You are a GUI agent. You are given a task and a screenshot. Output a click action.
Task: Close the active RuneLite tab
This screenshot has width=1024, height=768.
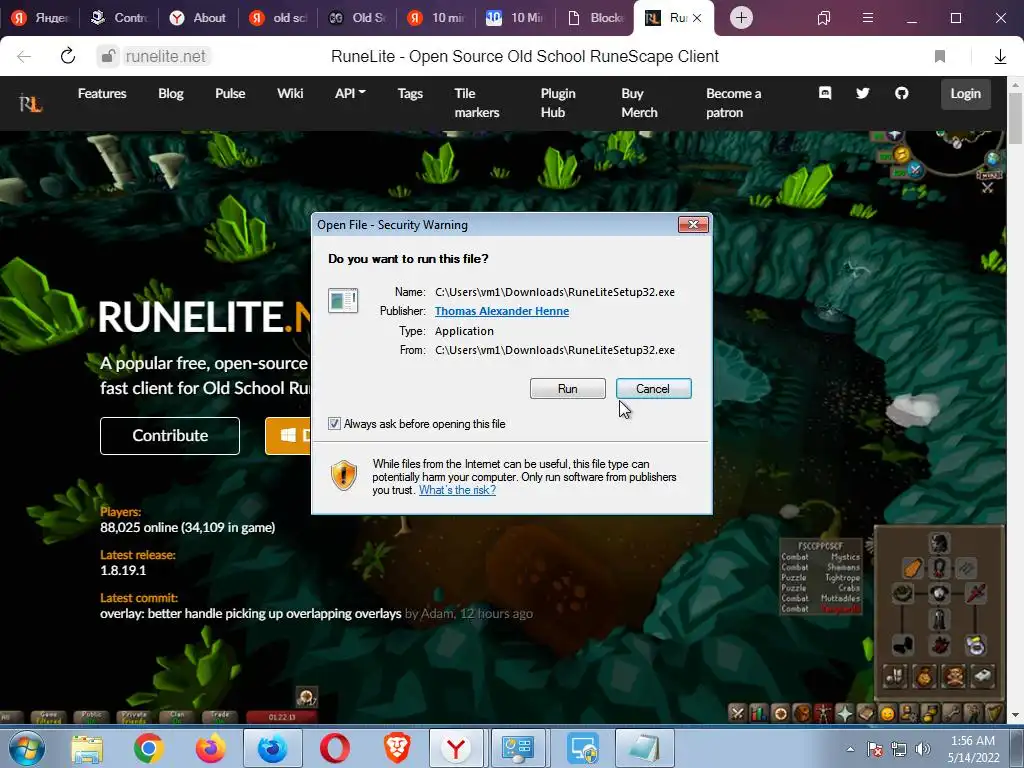(697, 18)
